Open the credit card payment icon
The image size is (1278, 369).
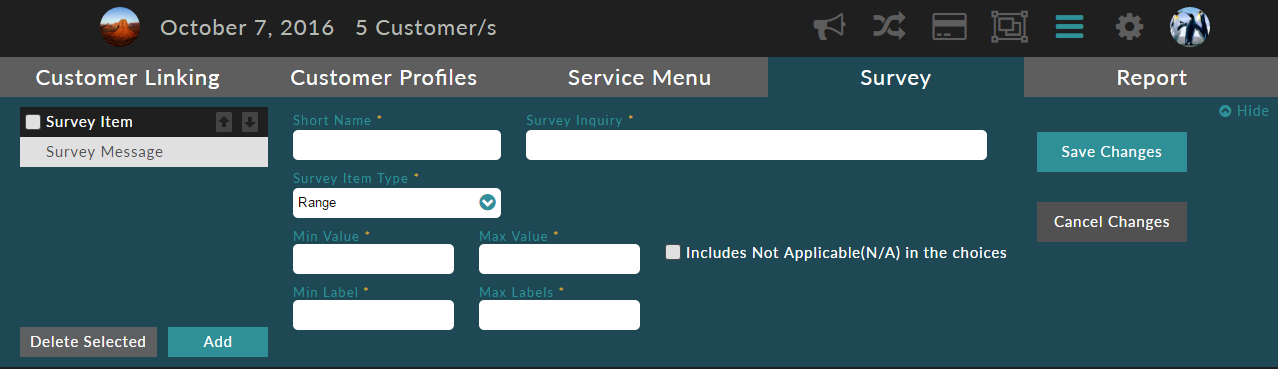pyautogui.click(x=949, y=27)
